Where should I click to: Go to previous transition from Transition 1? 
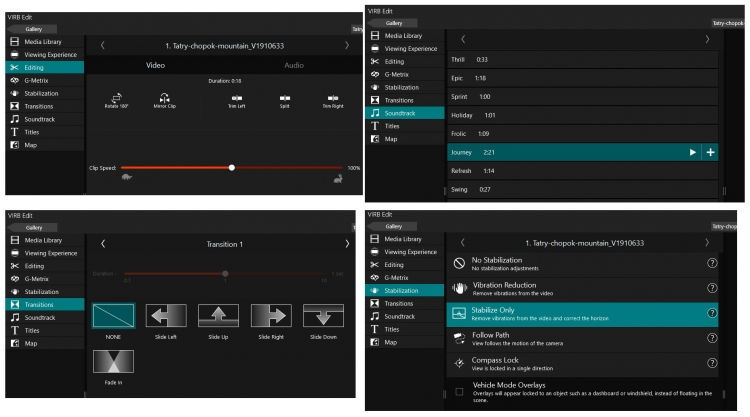coord(103,243)
